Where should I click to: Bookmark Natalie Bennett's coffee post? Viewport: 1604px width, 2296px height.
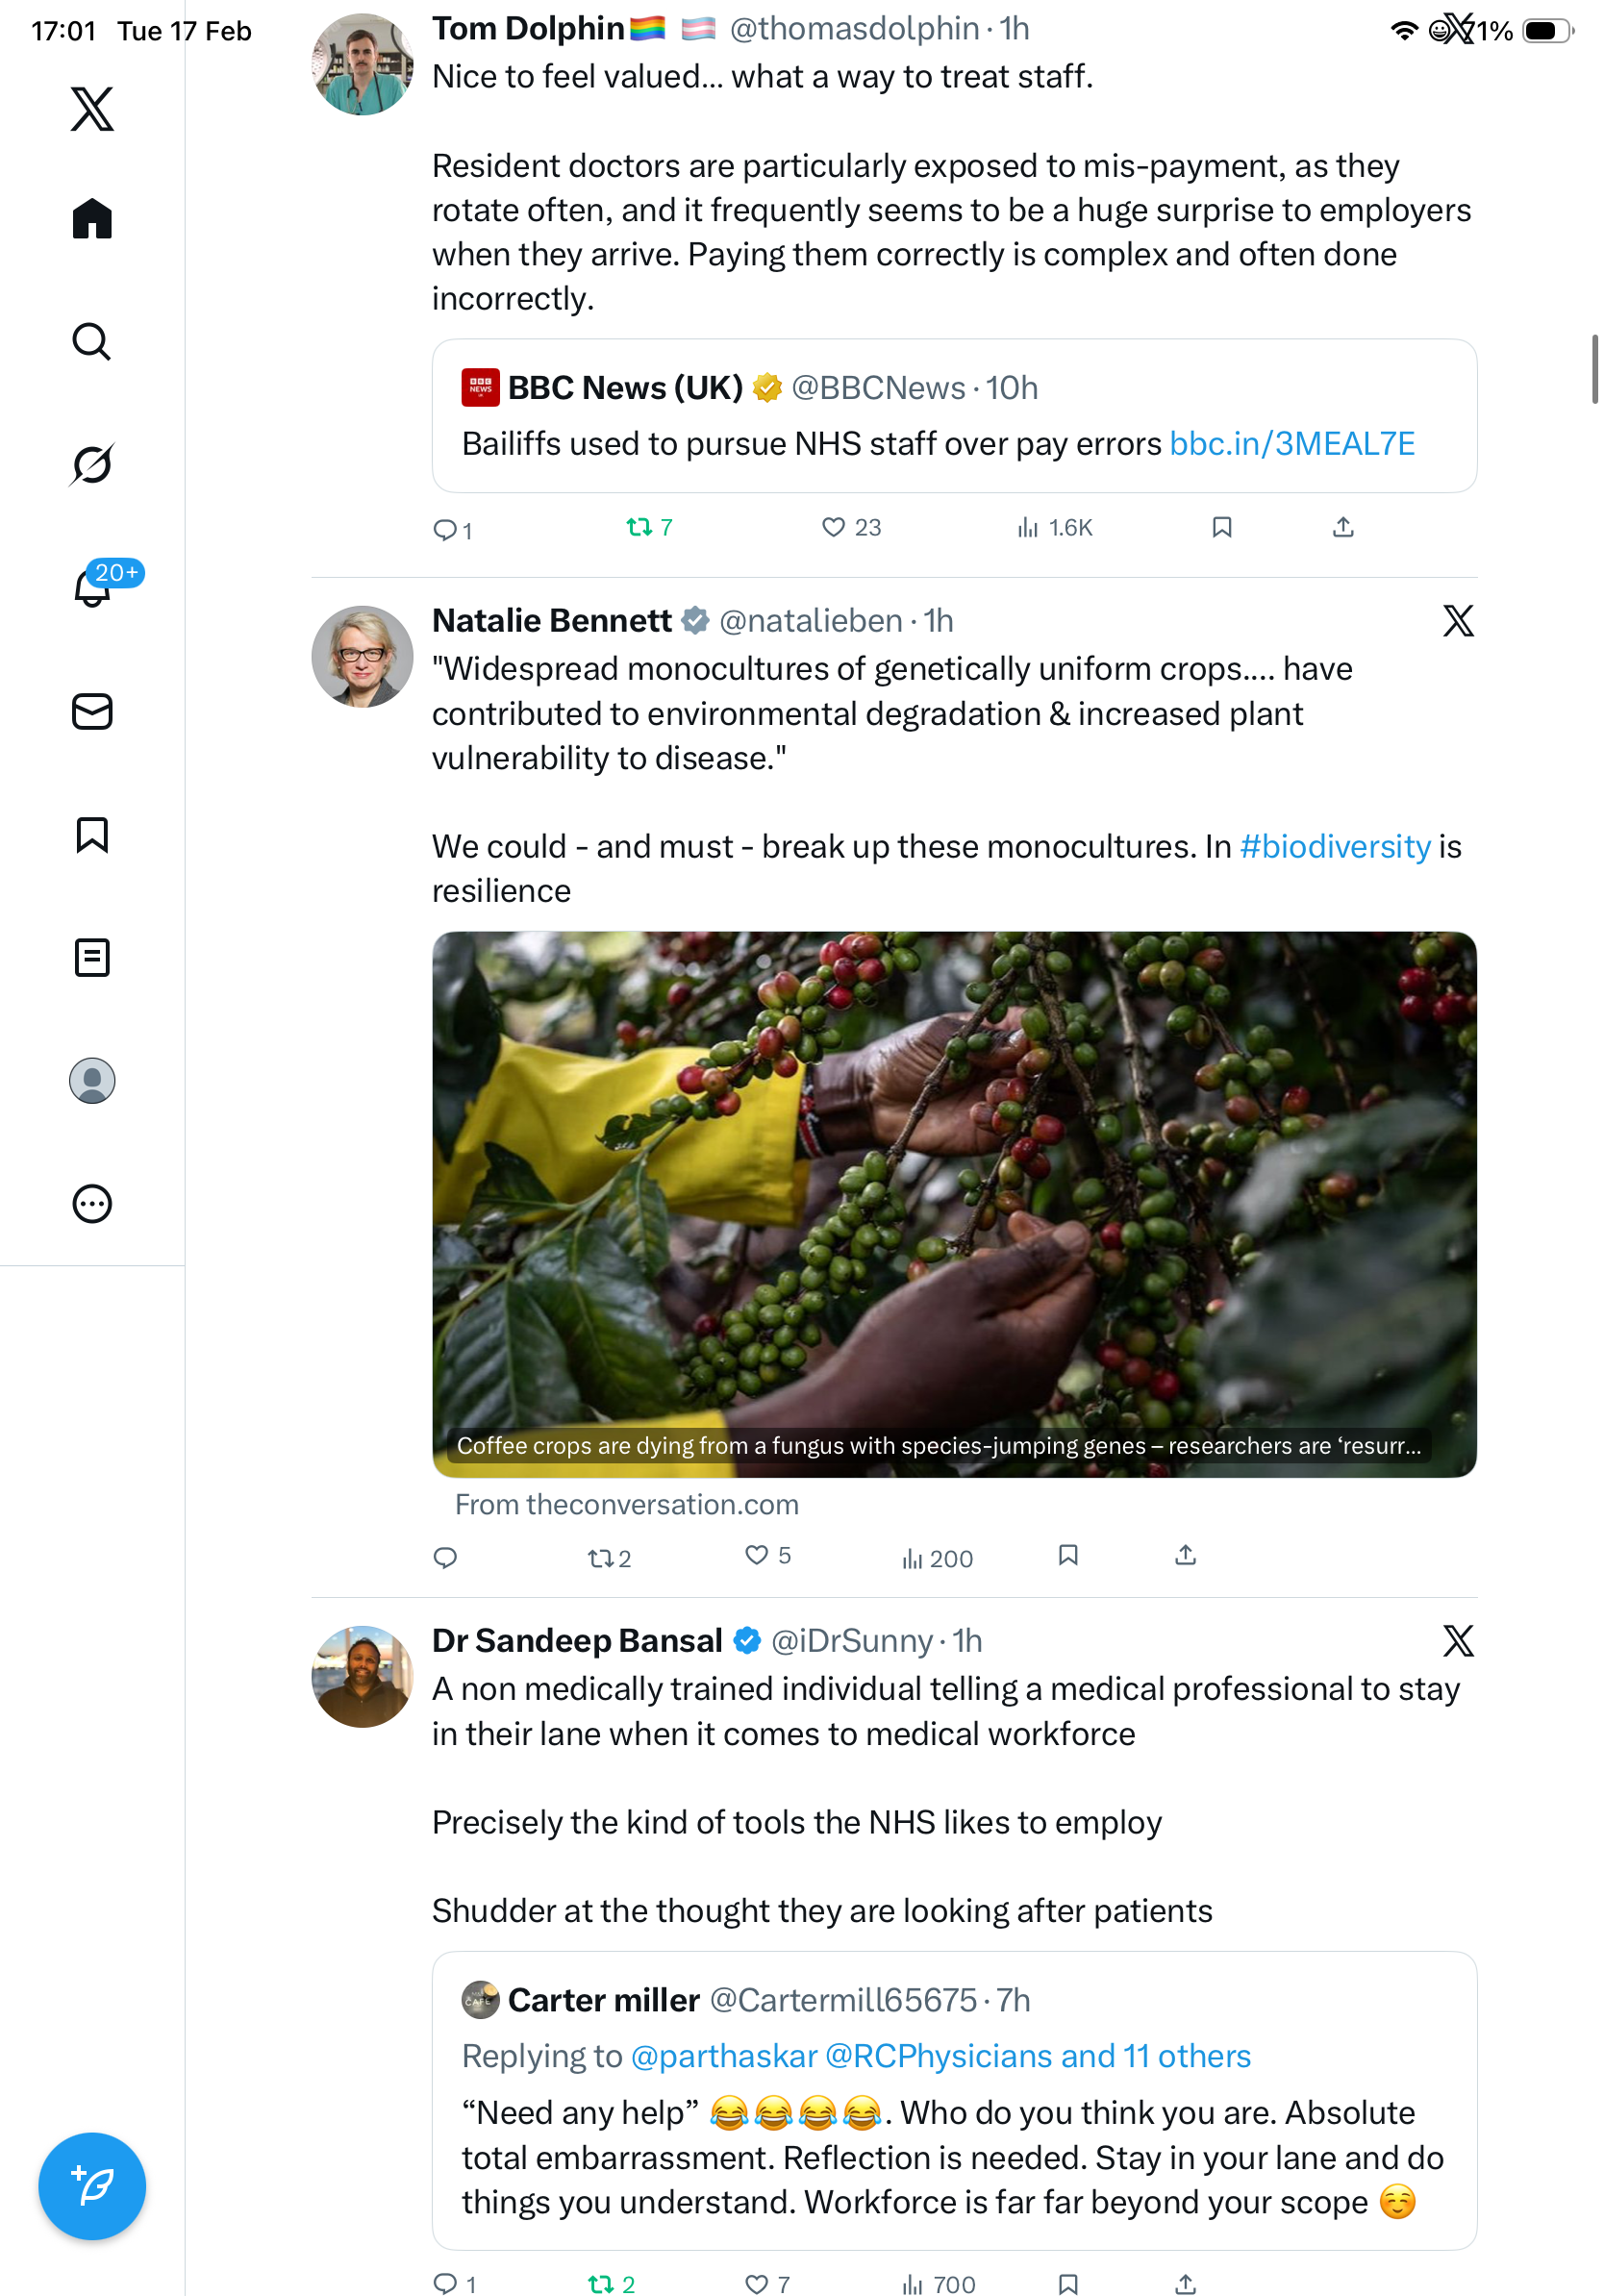[x=1068, y=1555]
